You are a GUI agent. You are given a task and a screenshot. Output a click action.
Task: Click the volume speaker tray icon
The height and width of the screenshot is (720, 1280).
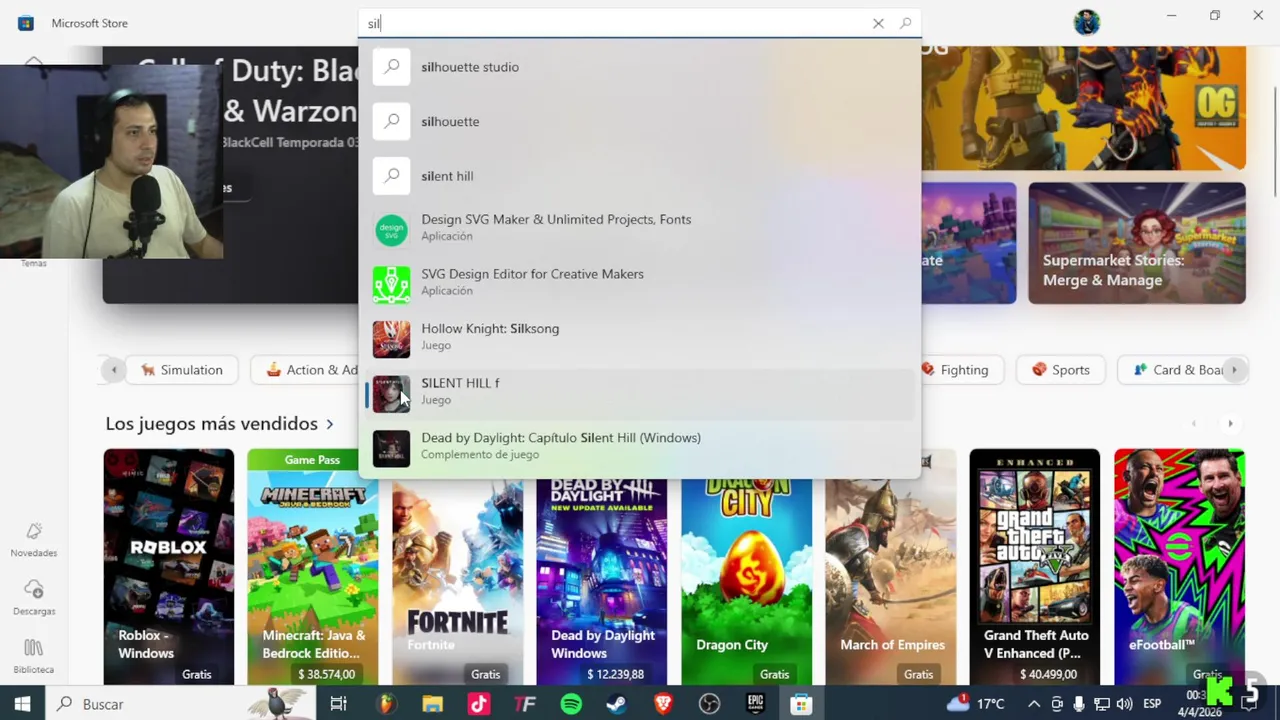(x=1124, y=704)
